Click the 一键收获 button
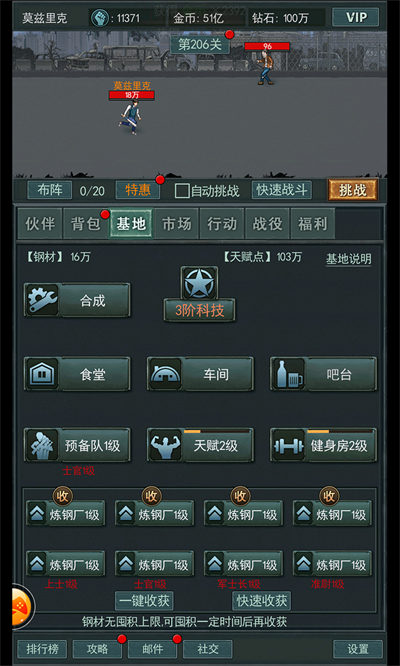 tap(144, 601)
